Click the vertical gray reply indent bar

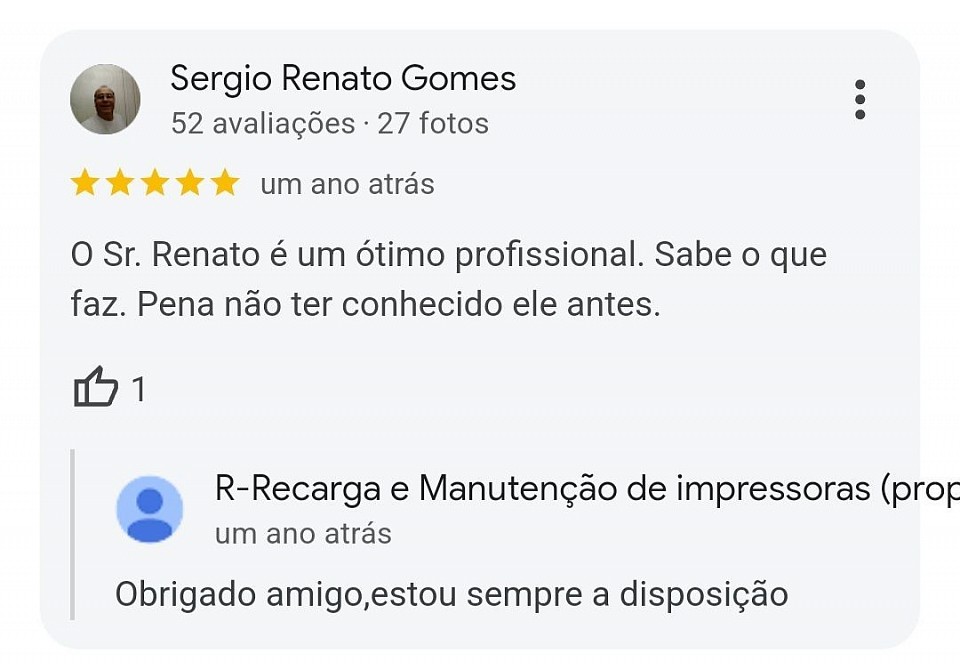72,535
